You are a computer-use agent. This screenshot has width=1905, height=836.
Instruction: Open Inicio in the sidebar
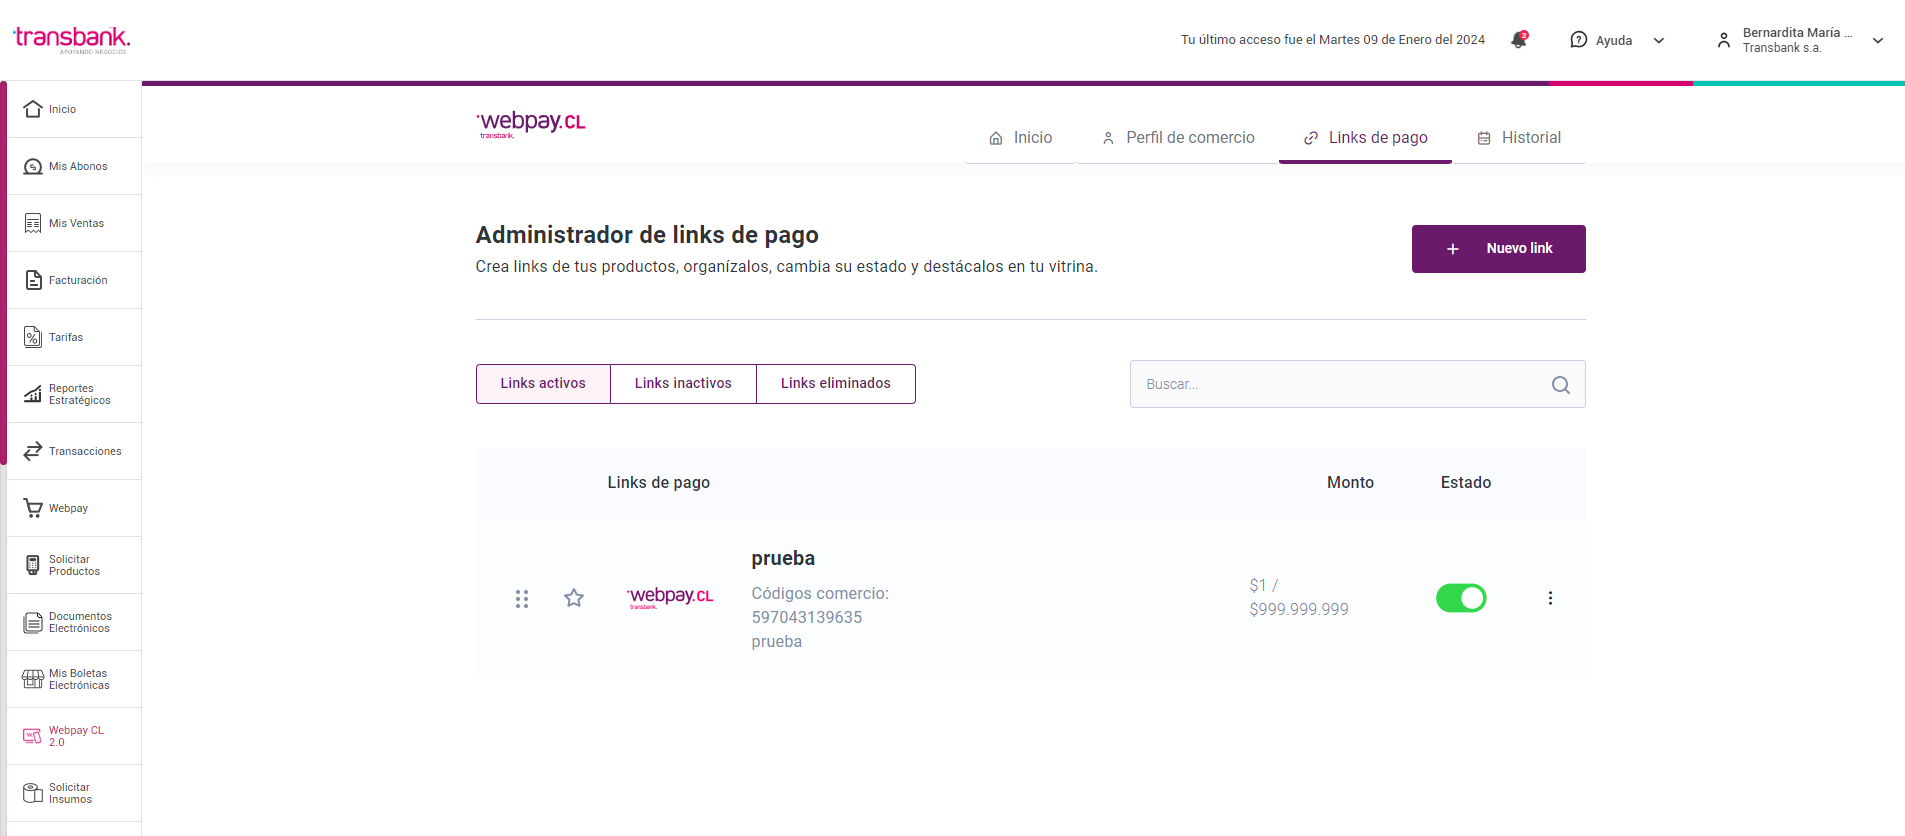point(74,109)
